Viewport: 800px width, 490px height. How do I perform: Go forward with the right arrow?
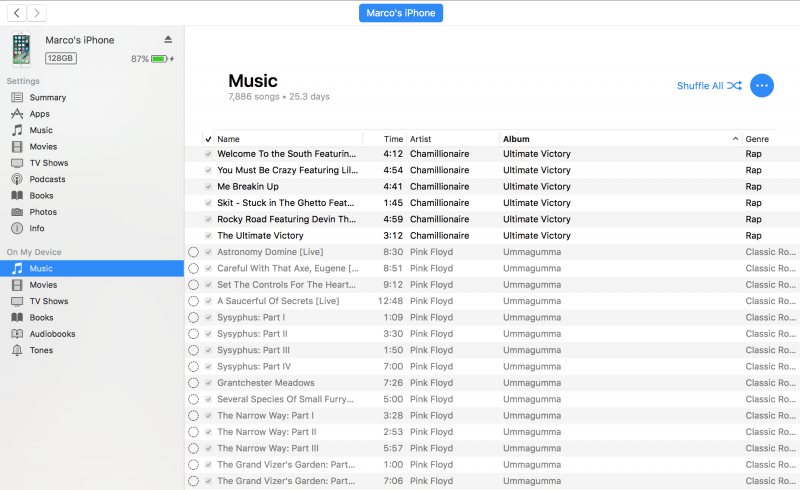click(37, 13)
